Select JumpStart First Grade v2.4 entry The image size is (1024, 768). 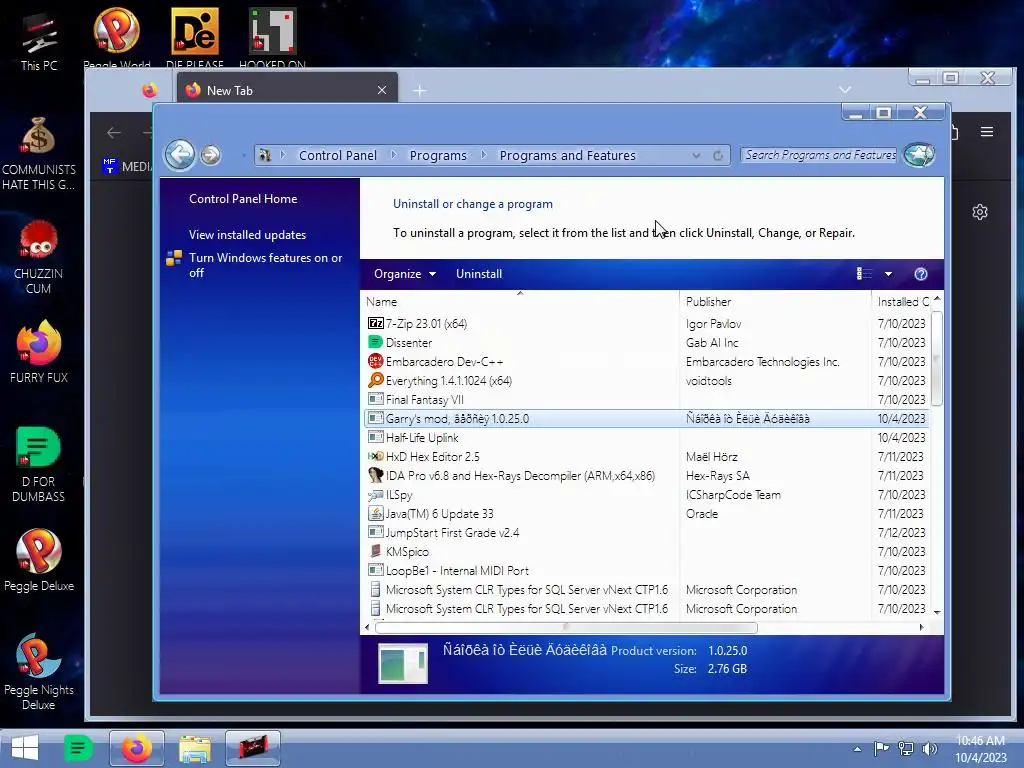pyautogui.click(x=647, y=532)
